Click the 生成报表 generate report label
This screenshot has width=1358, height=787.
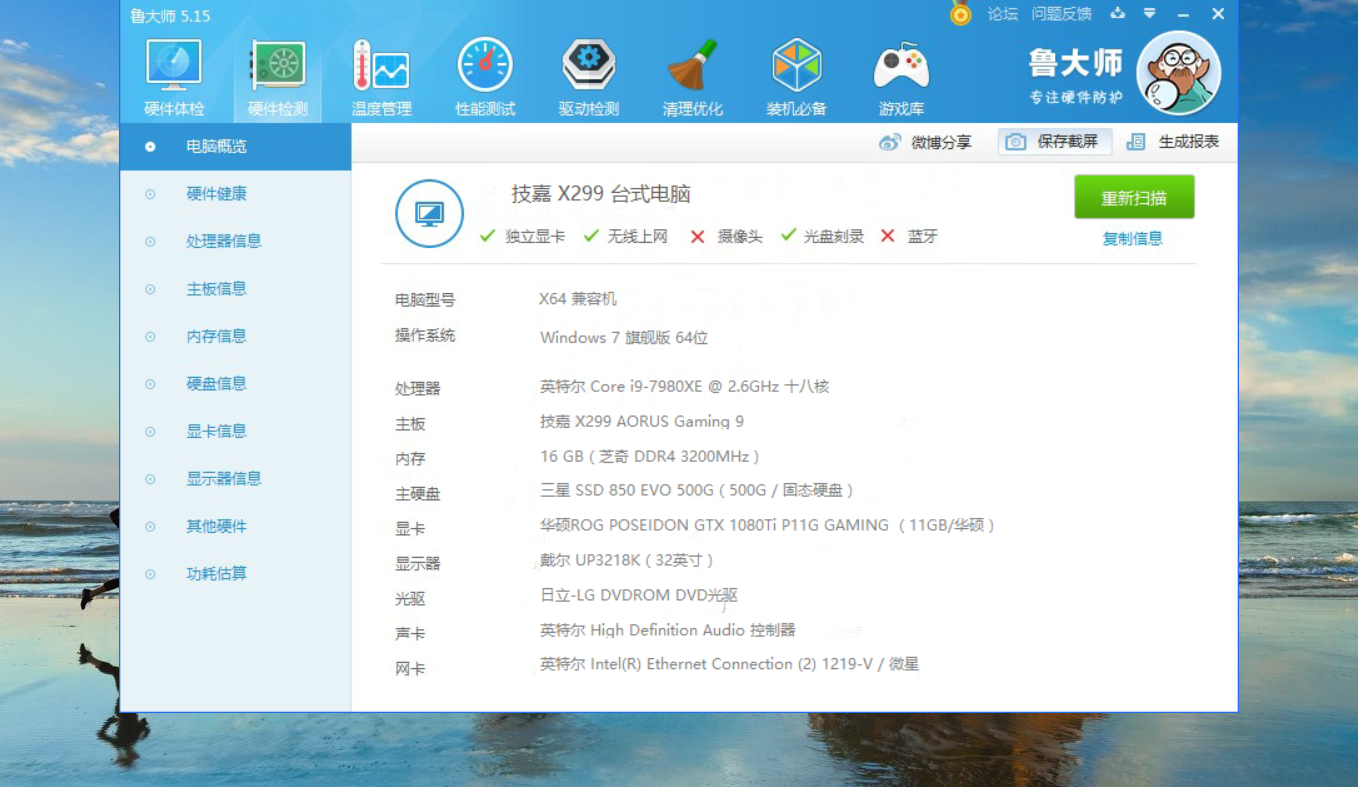tap(1189, 142)
